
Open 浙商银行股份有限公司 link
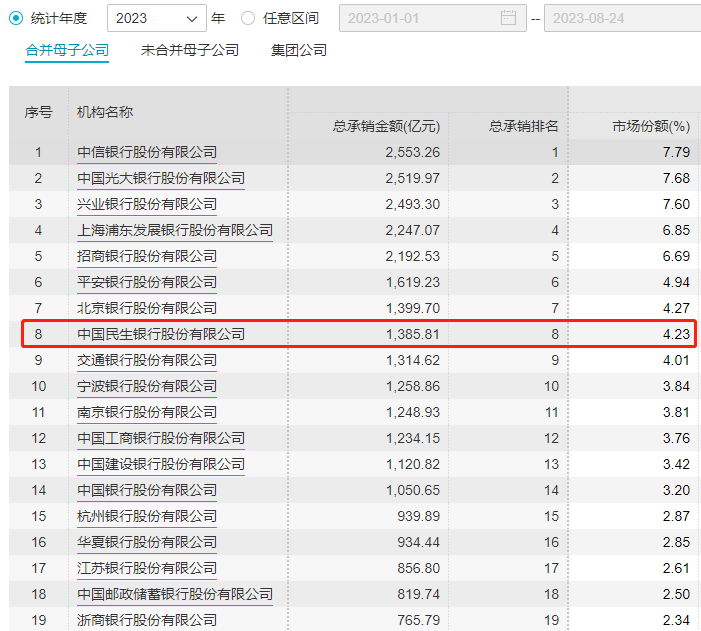[147, 620]
